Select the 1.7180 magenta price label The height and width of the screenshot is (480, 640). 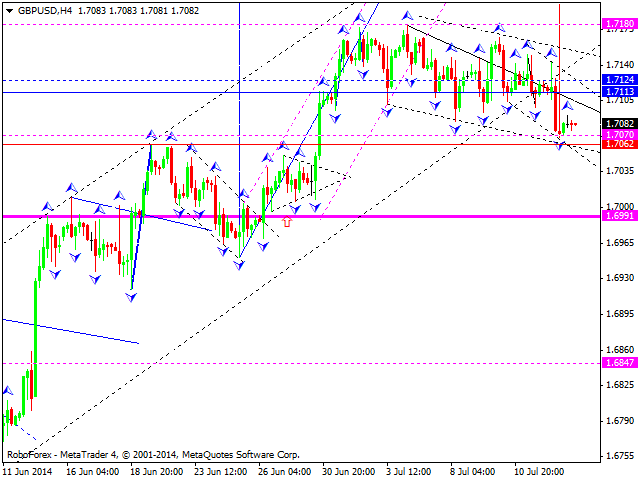point(619,23)
